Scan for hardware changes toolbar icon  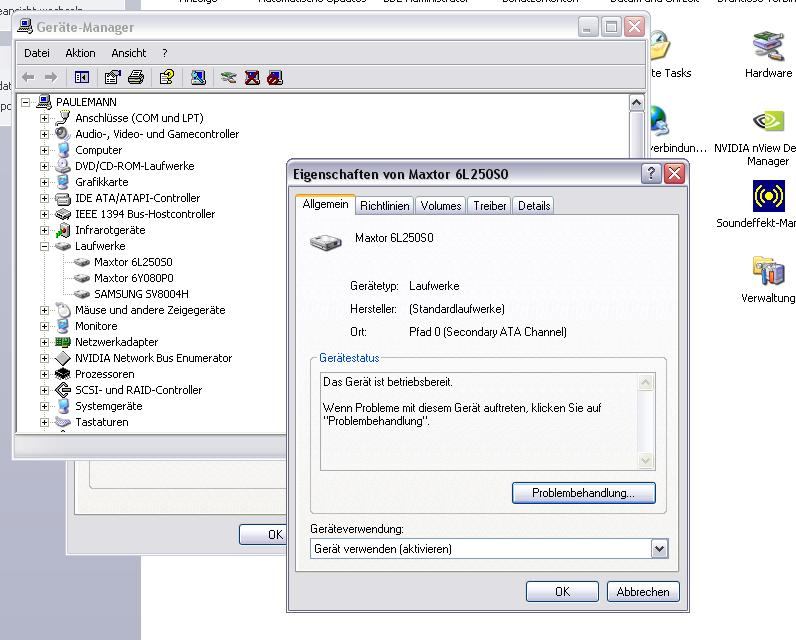[198, 78]
